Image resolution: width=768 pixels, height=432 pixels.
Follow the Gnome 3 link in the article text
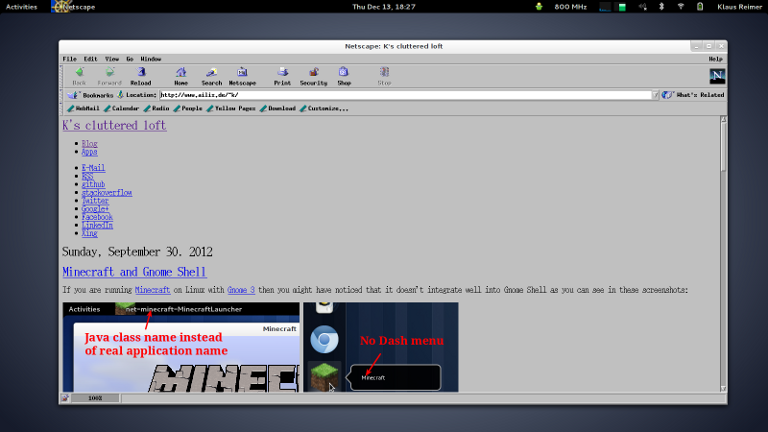click(x=241, y=290)
